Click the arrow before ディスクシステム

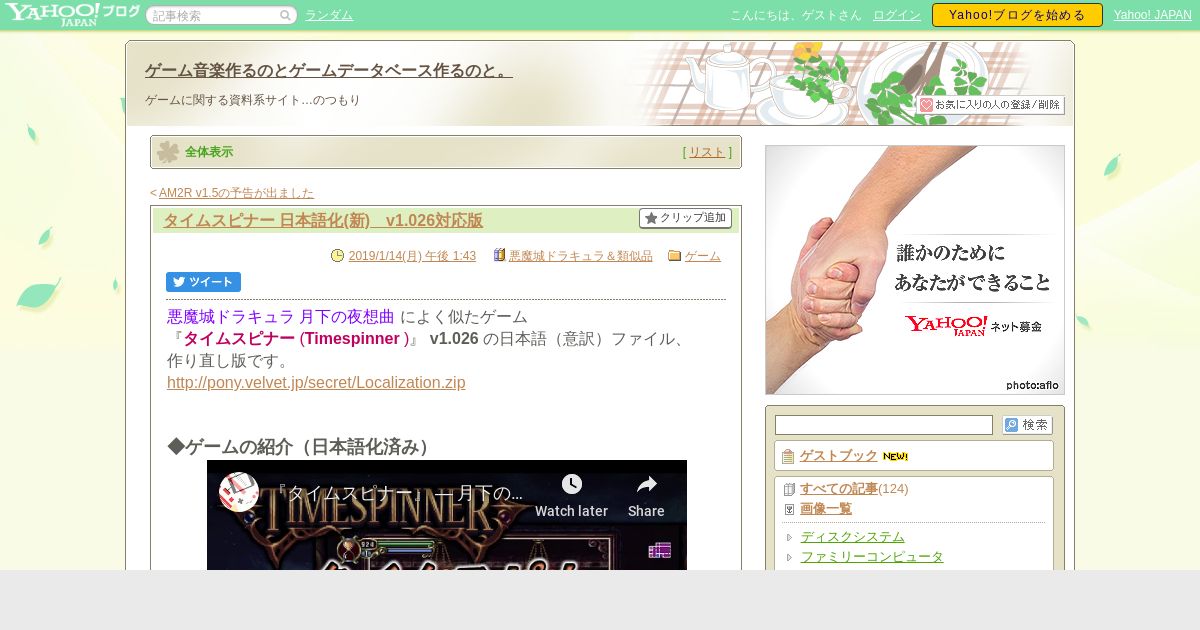[789, 538]
